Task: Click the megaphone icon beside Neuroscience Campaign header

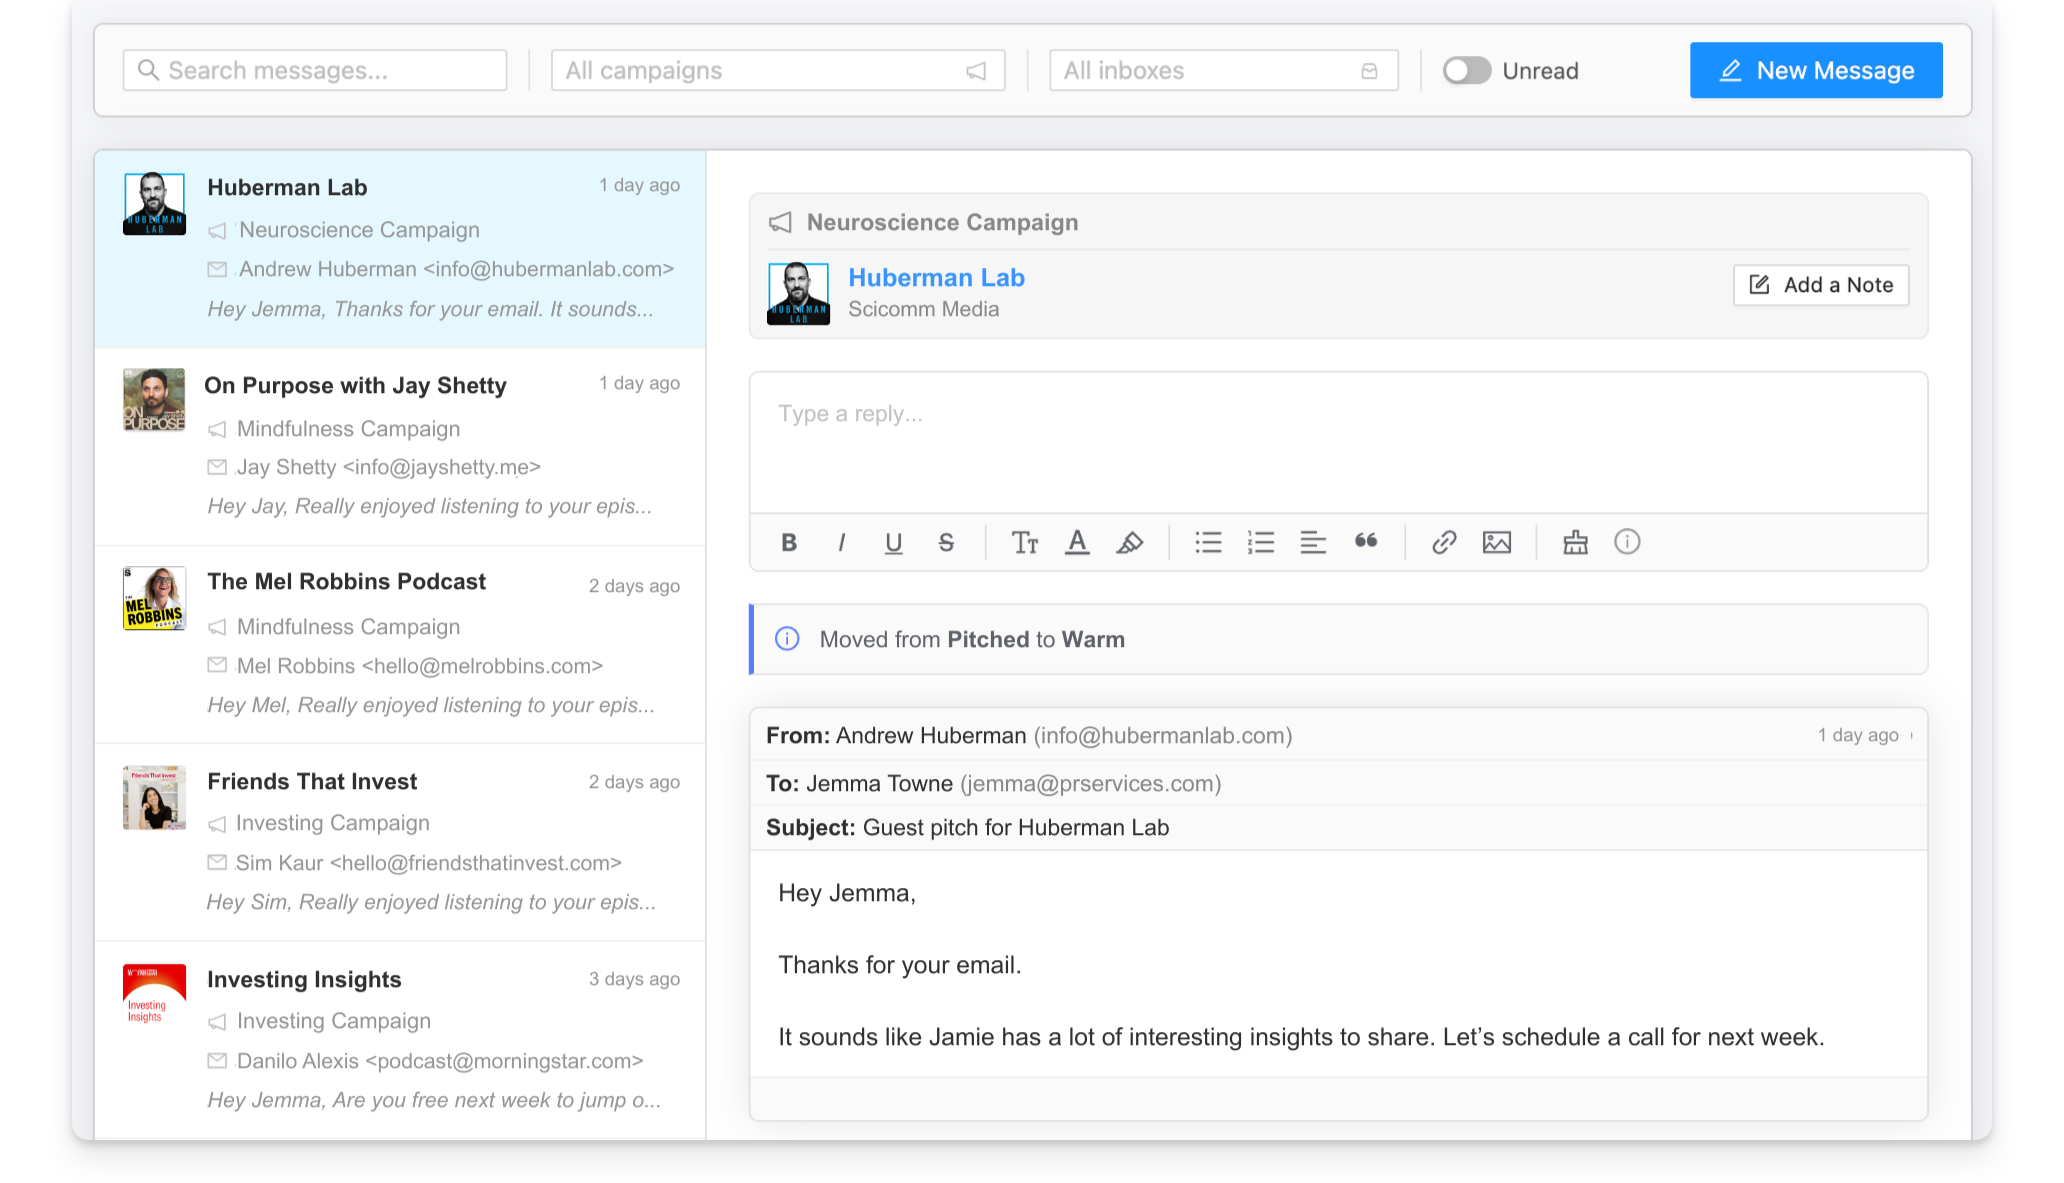Action: click(780, 222)
